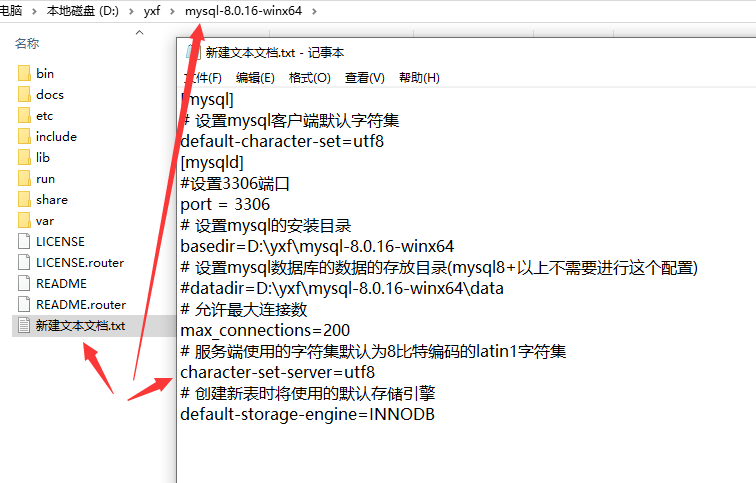
Task: Place cursor in the basedir=D:\yxf line
Action: click(x=317, y=246)
